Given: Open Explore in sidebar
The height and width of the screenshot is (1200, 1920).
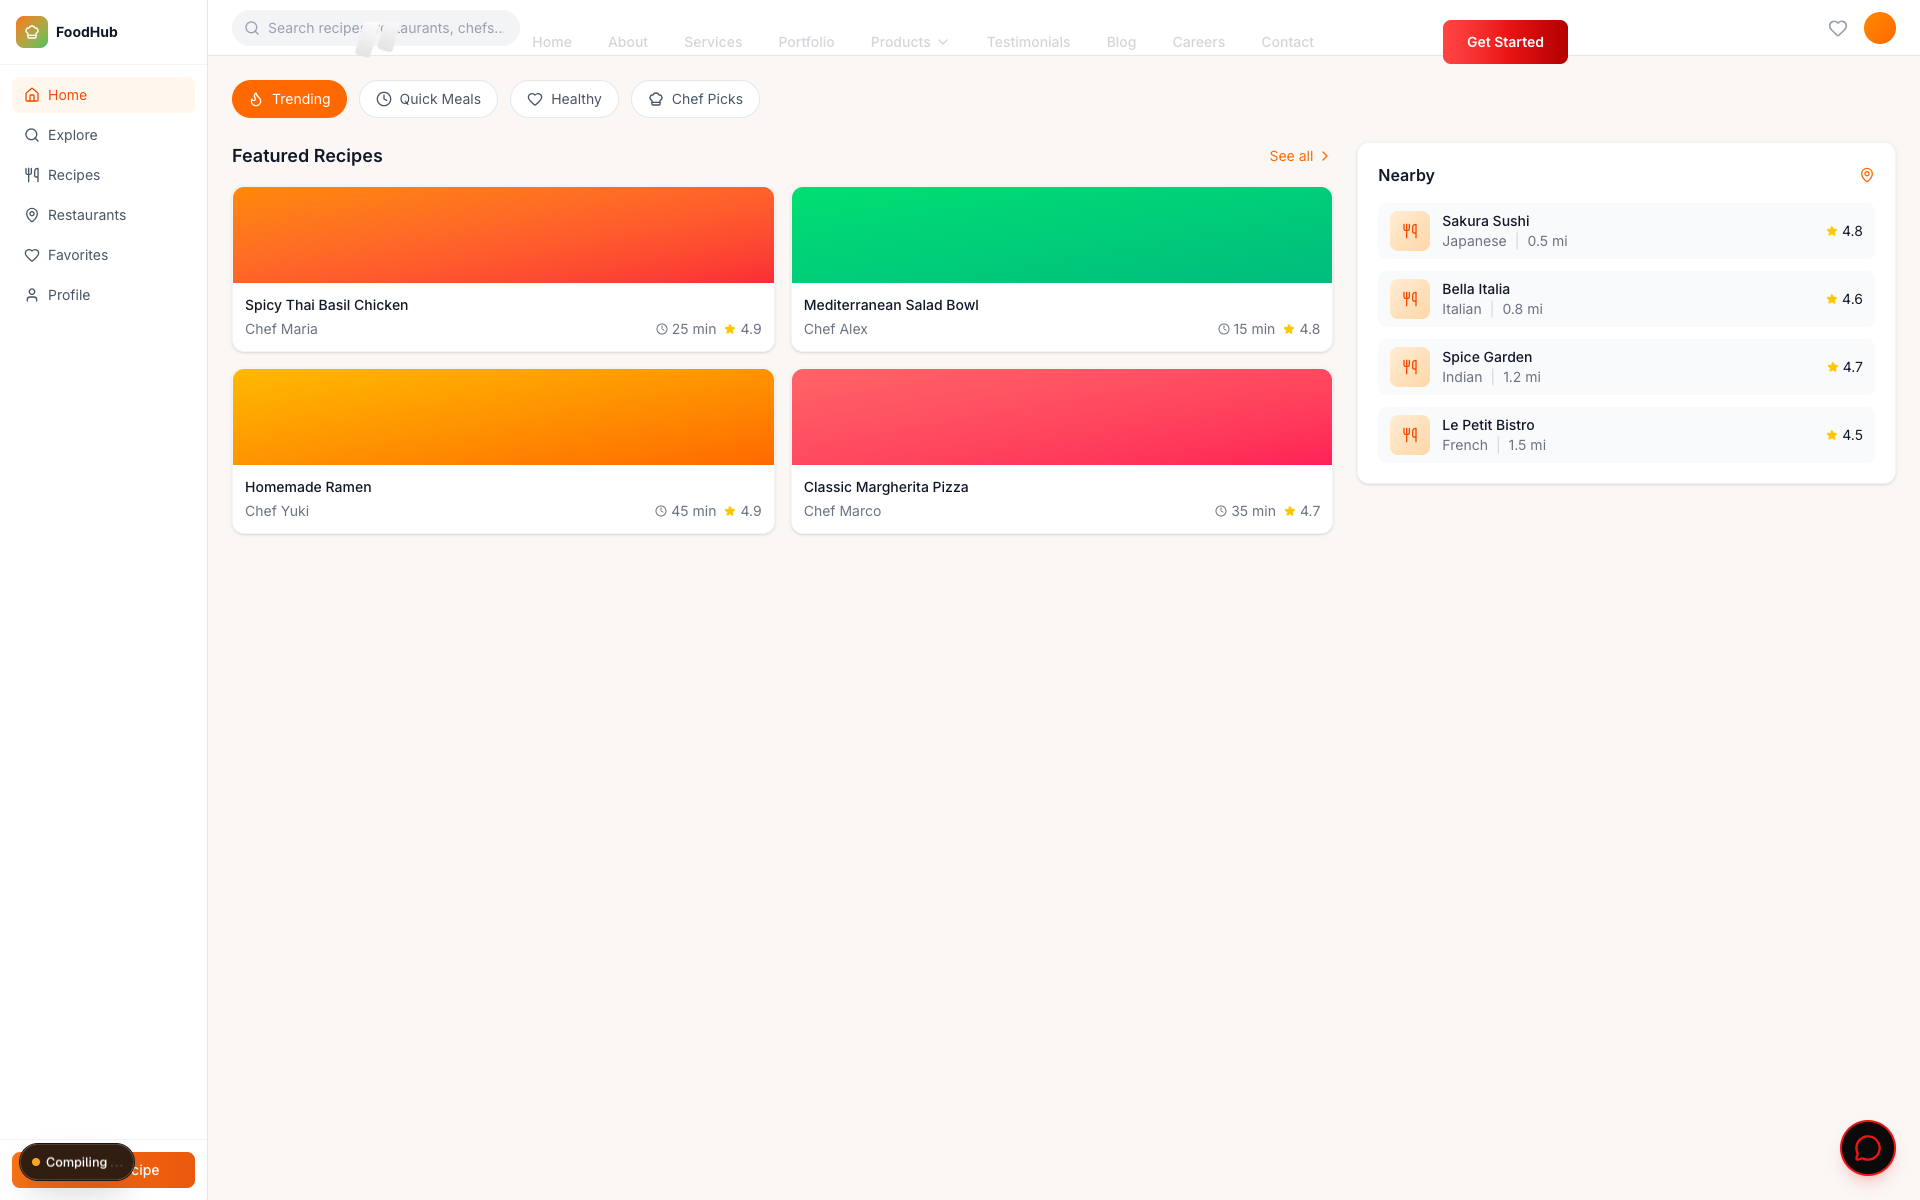Looking at the screenshot, I should (x=73, y=135).
